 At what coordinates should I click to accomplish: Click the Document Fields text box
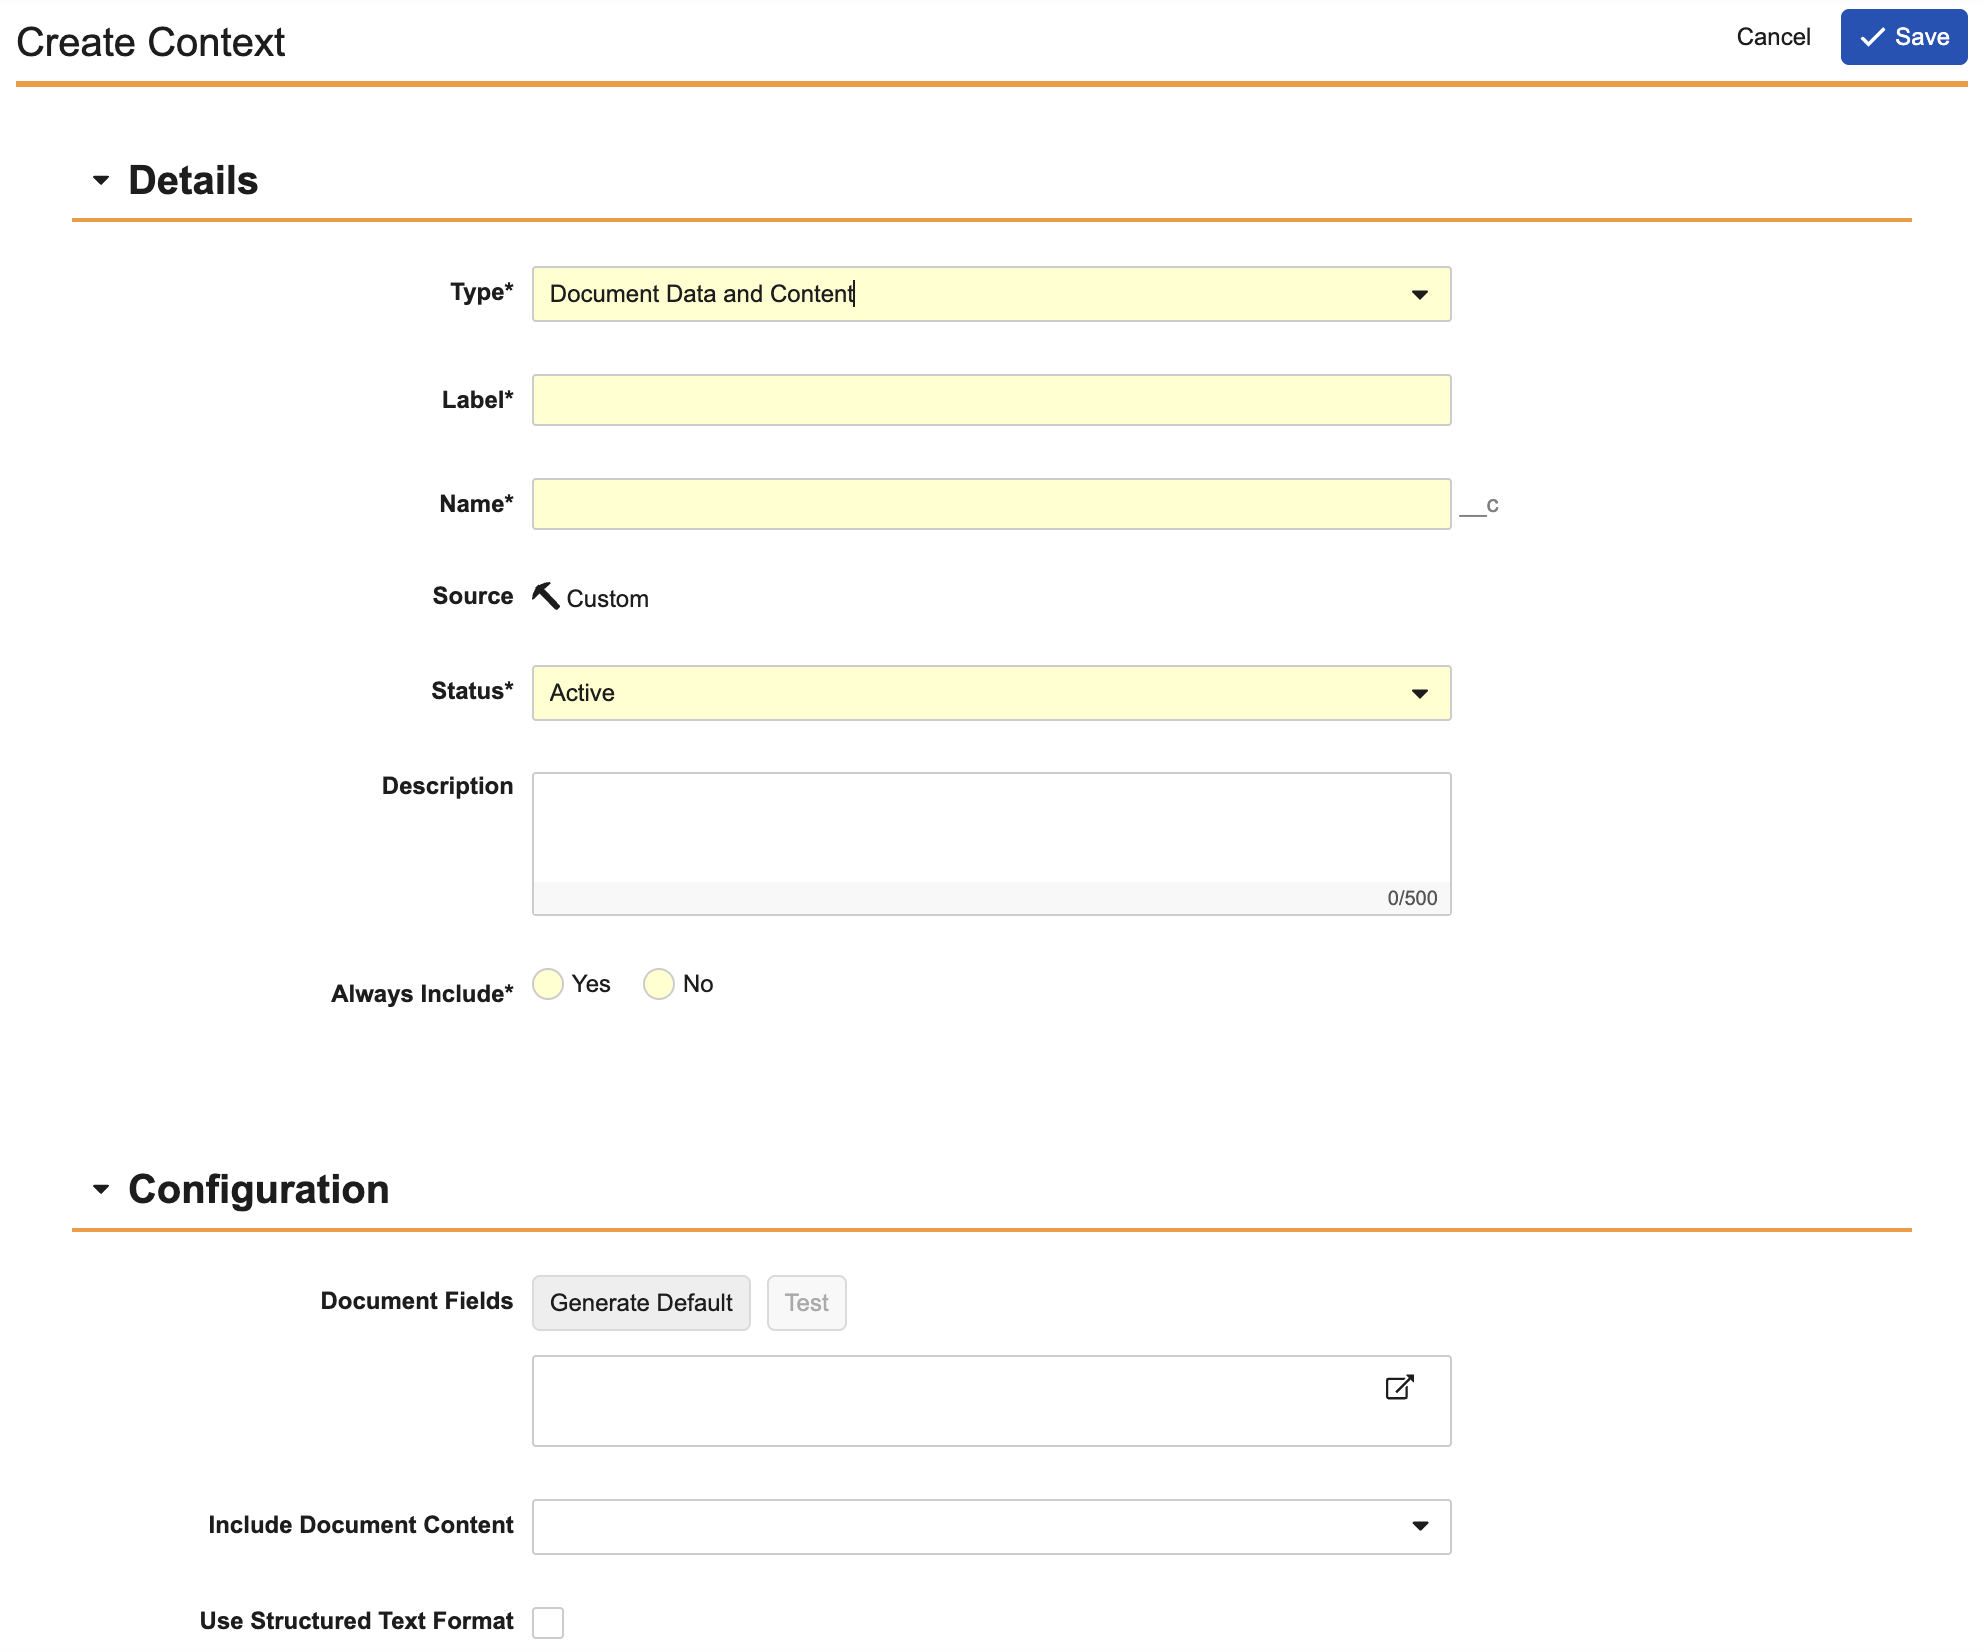pyautogui.click(x=950, y=1401)
